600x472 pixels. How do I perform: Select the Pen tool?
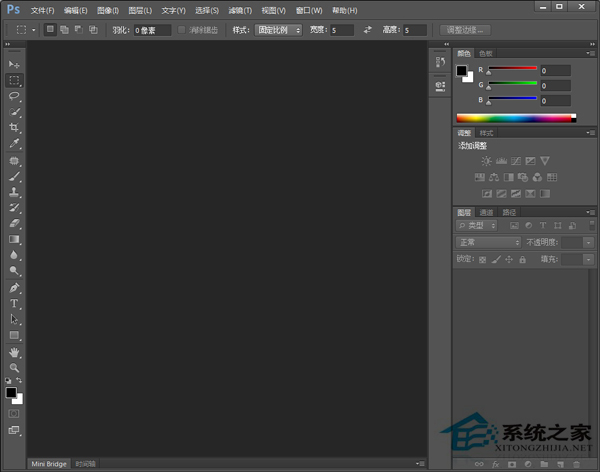(14, 287)
